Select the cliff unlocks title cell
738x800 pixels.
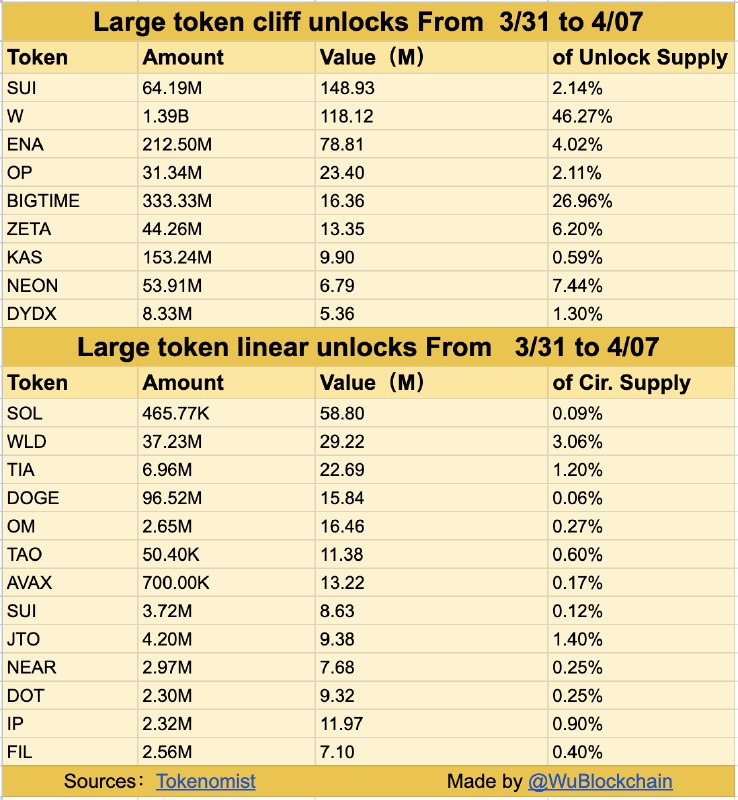pyautogui.click(x=368, y=22)
